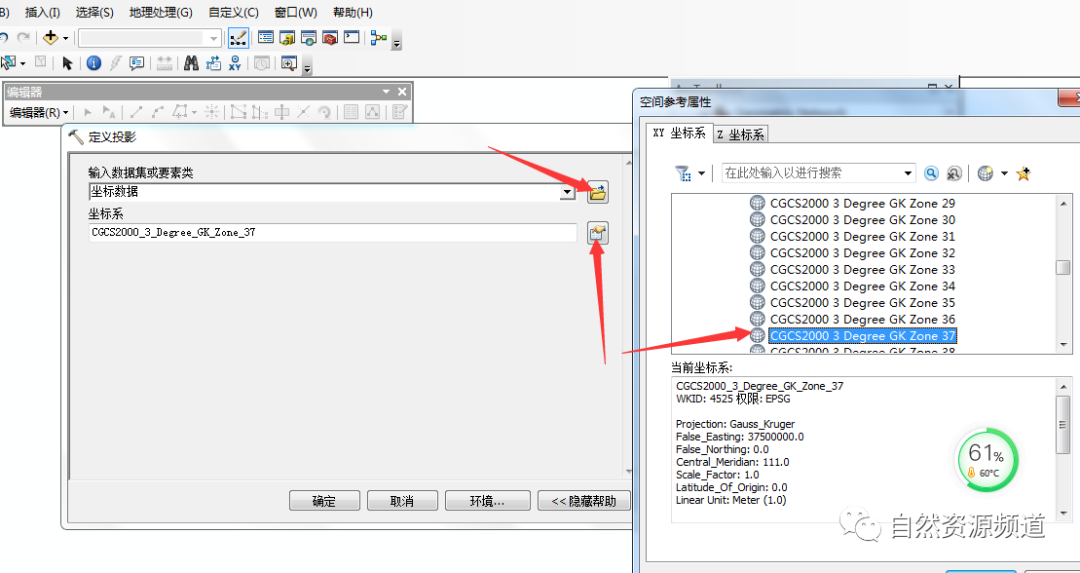The image size is (1080, 573).
Task: Open the 帮助(H) menu
Action: tap(353, 12)
